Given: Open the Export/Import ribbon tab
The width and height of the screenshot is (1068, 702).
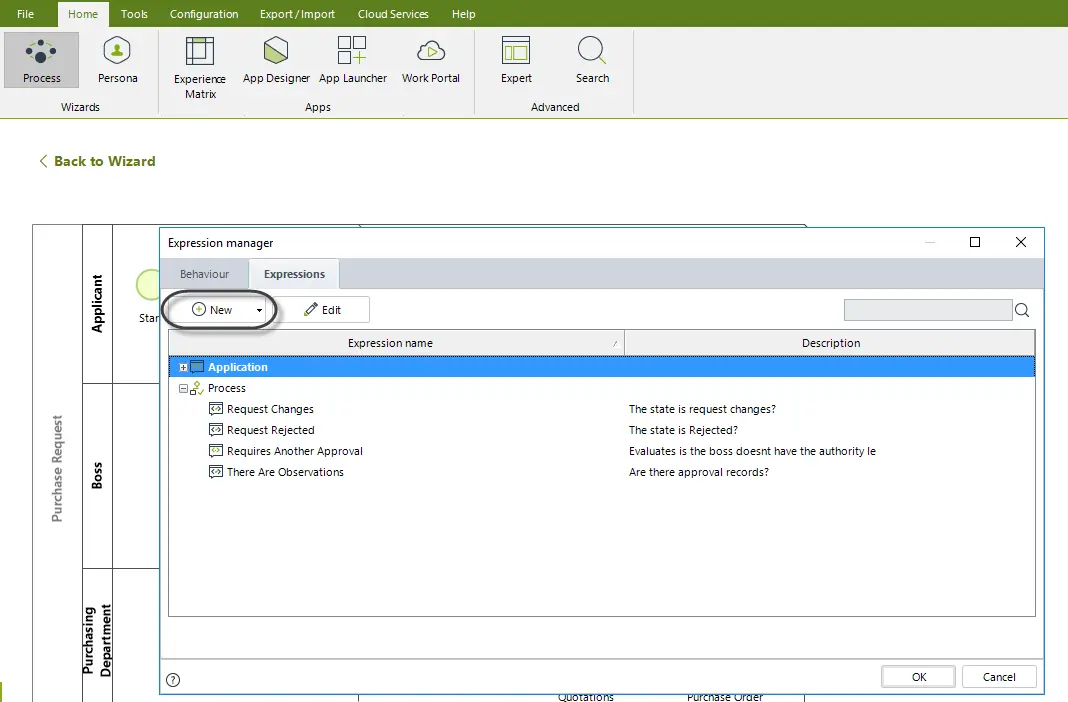Looking at the screenshot, I should (297, 14).
